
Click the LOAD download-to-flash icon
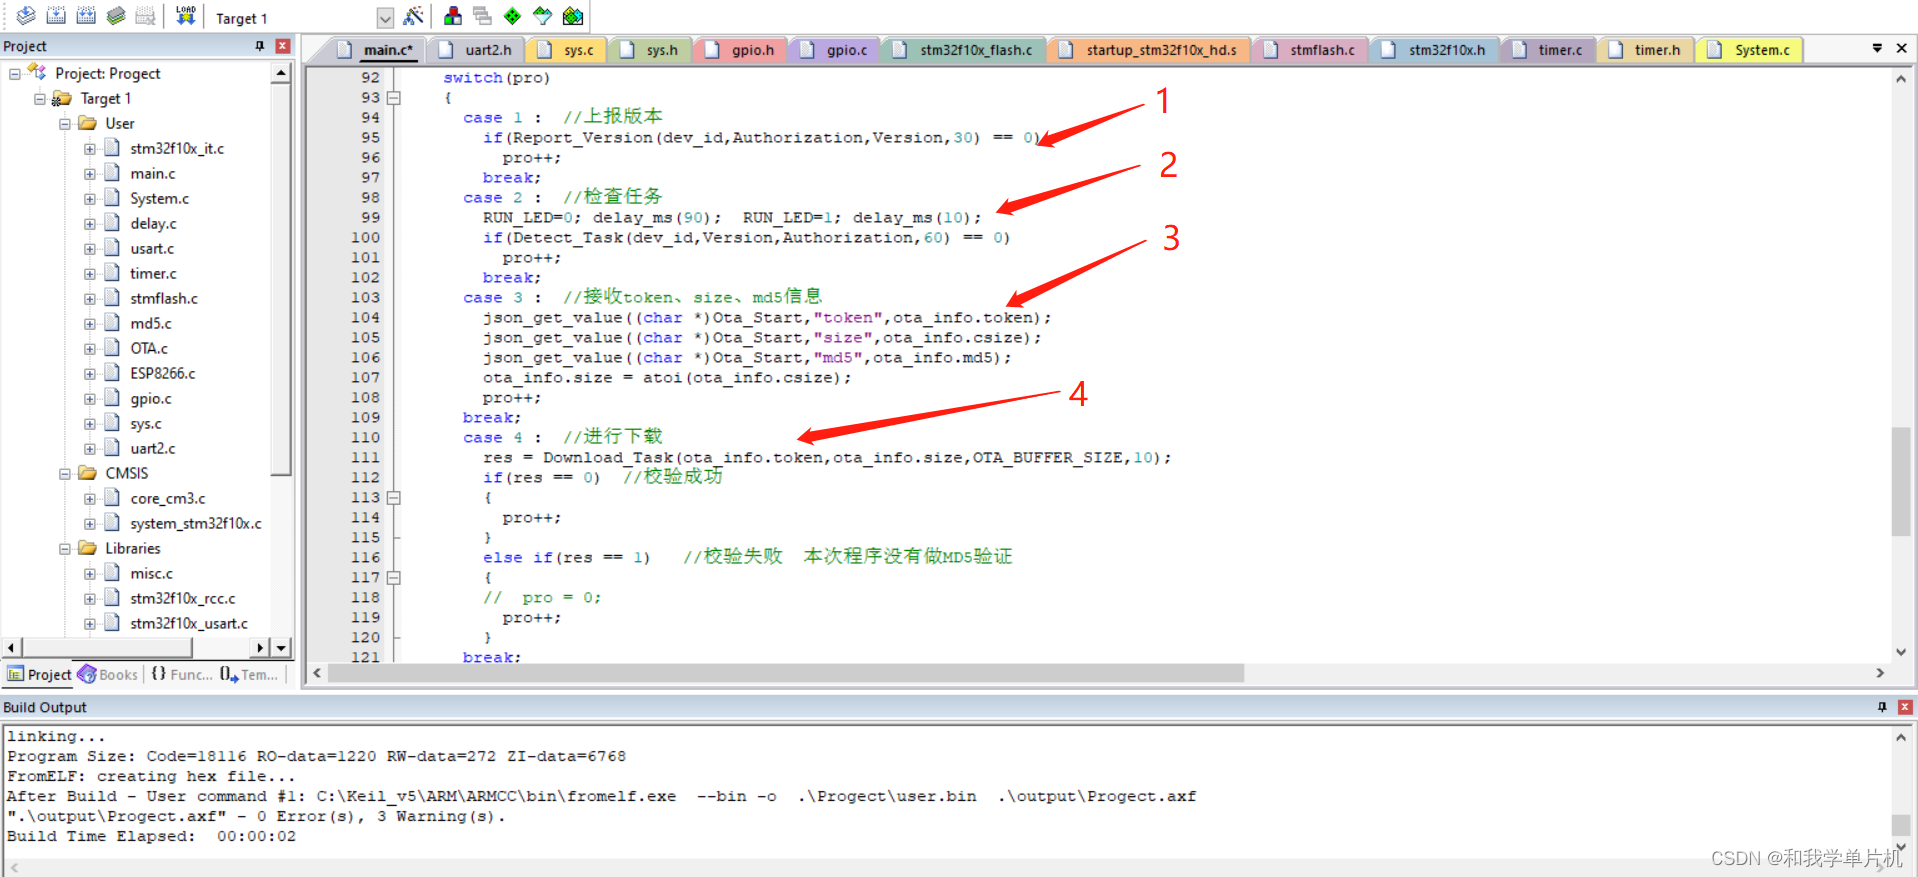point(186,16)
